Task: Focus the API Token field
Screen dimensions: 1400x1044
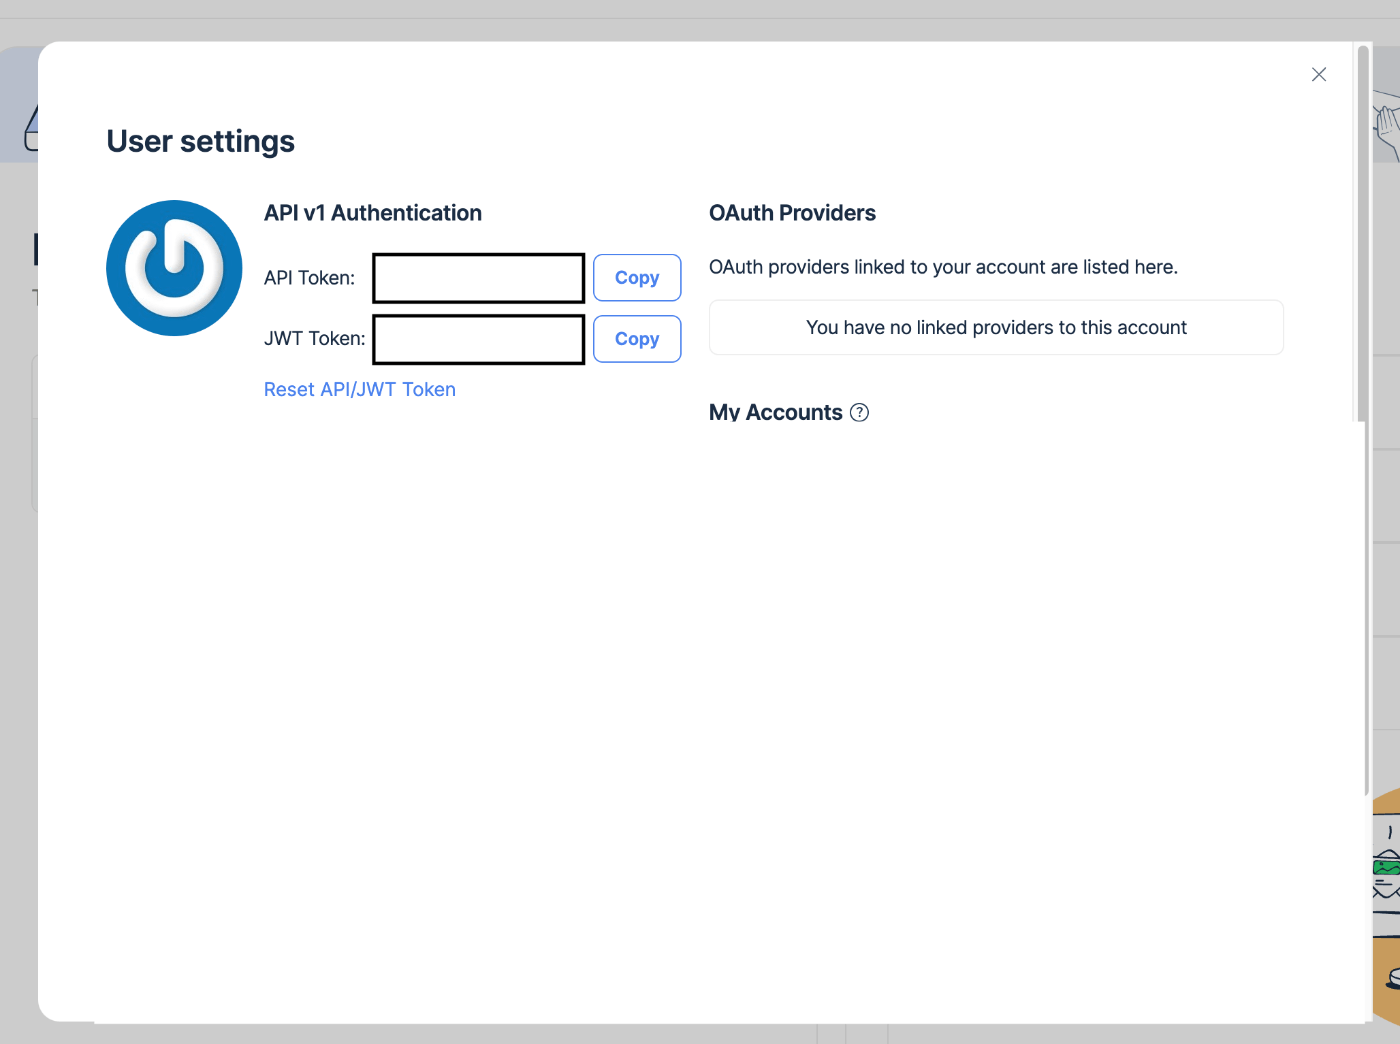Action: pos(479,278)
